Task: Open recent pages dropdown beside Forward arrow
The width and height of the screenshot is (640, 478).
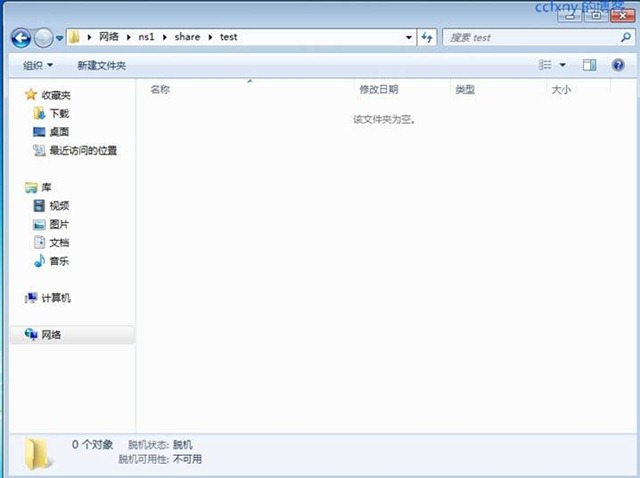Action: coord(60,38)
